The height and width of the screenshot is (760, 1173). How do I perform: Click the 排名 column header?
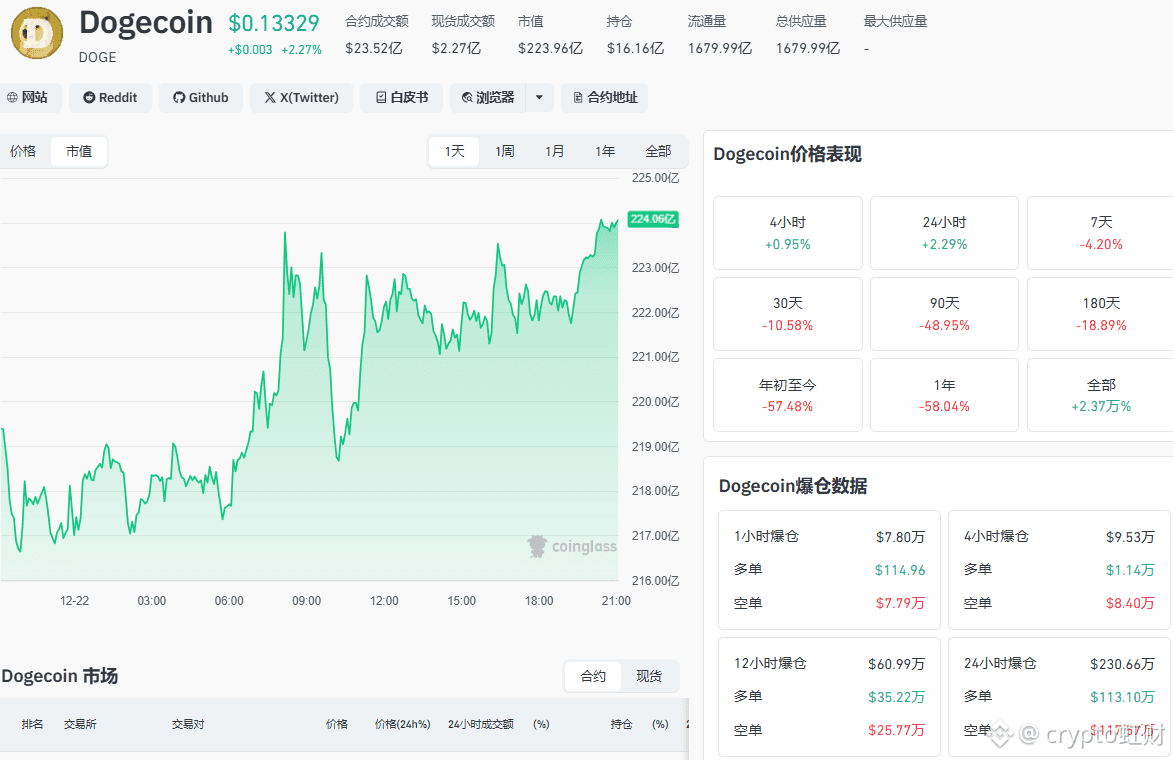32,724
